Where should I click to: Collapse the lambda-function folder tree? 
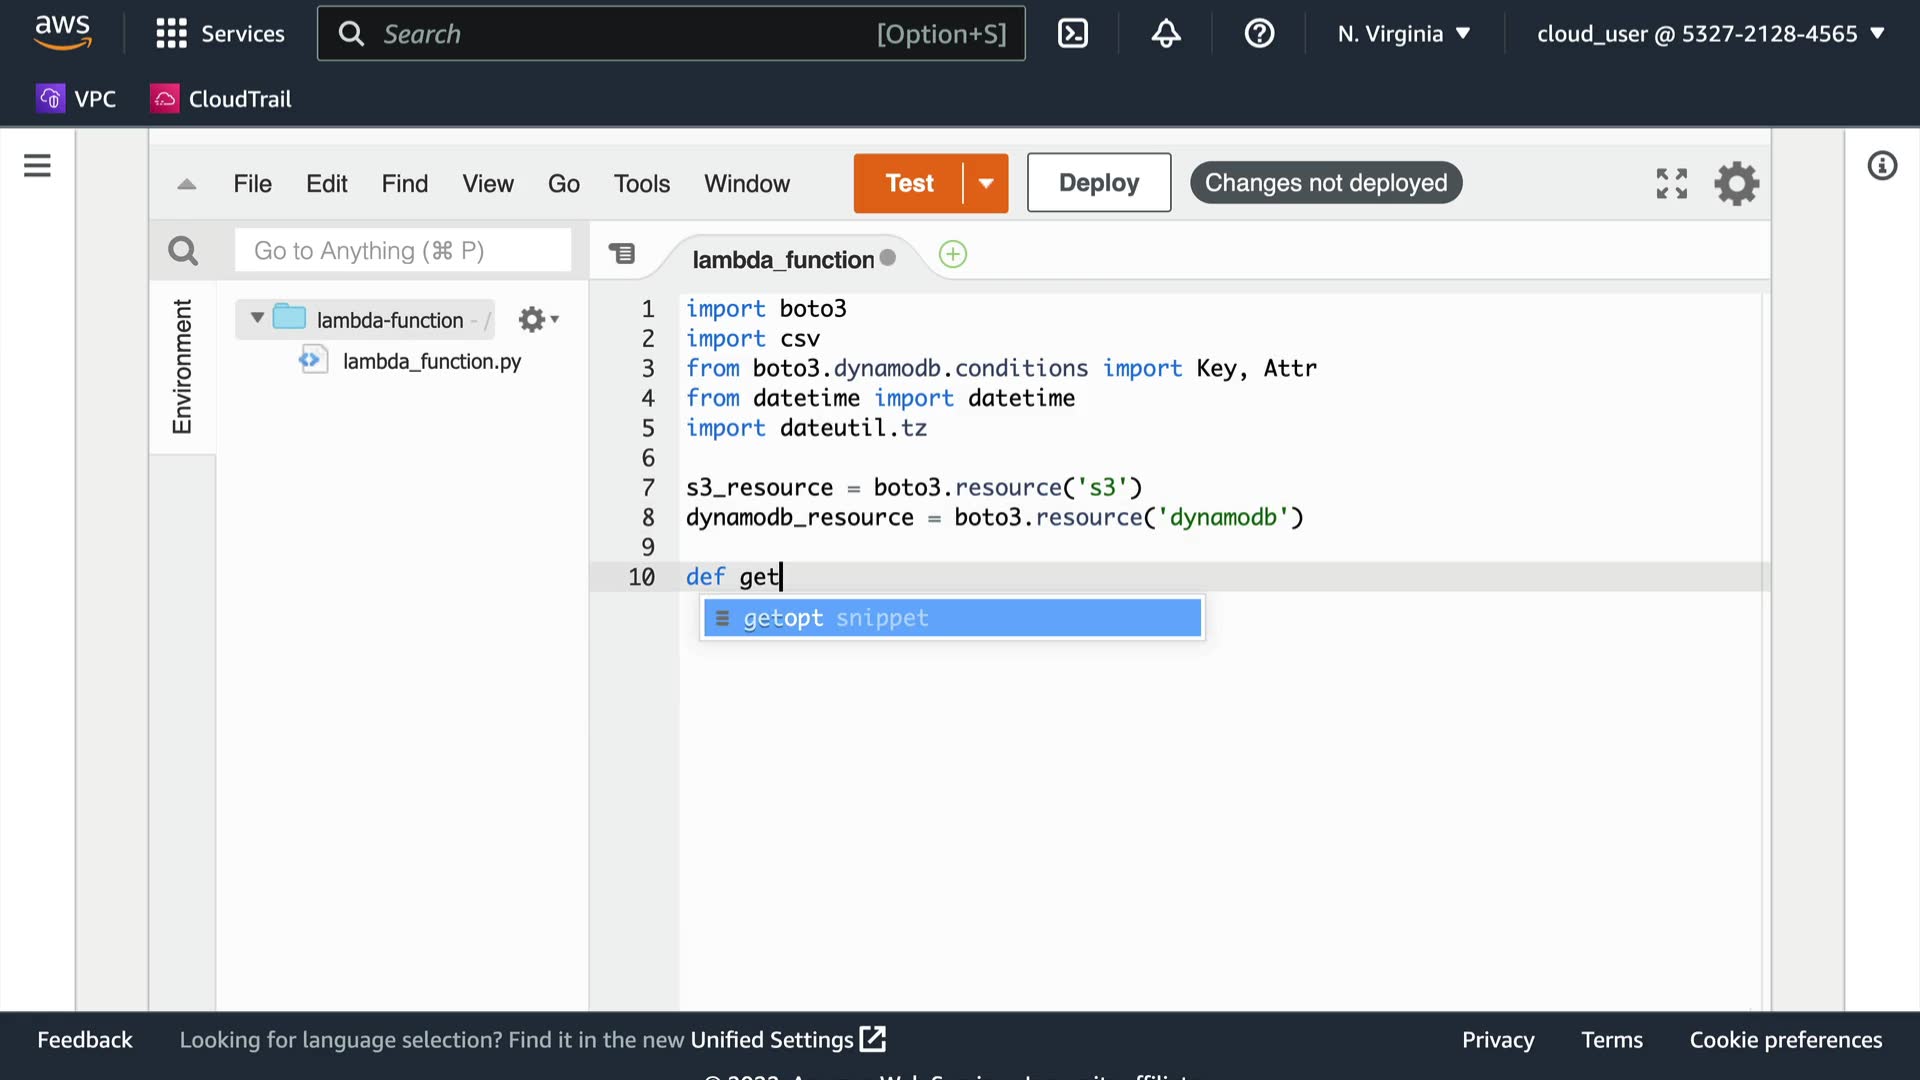click(x=257, y=318)
